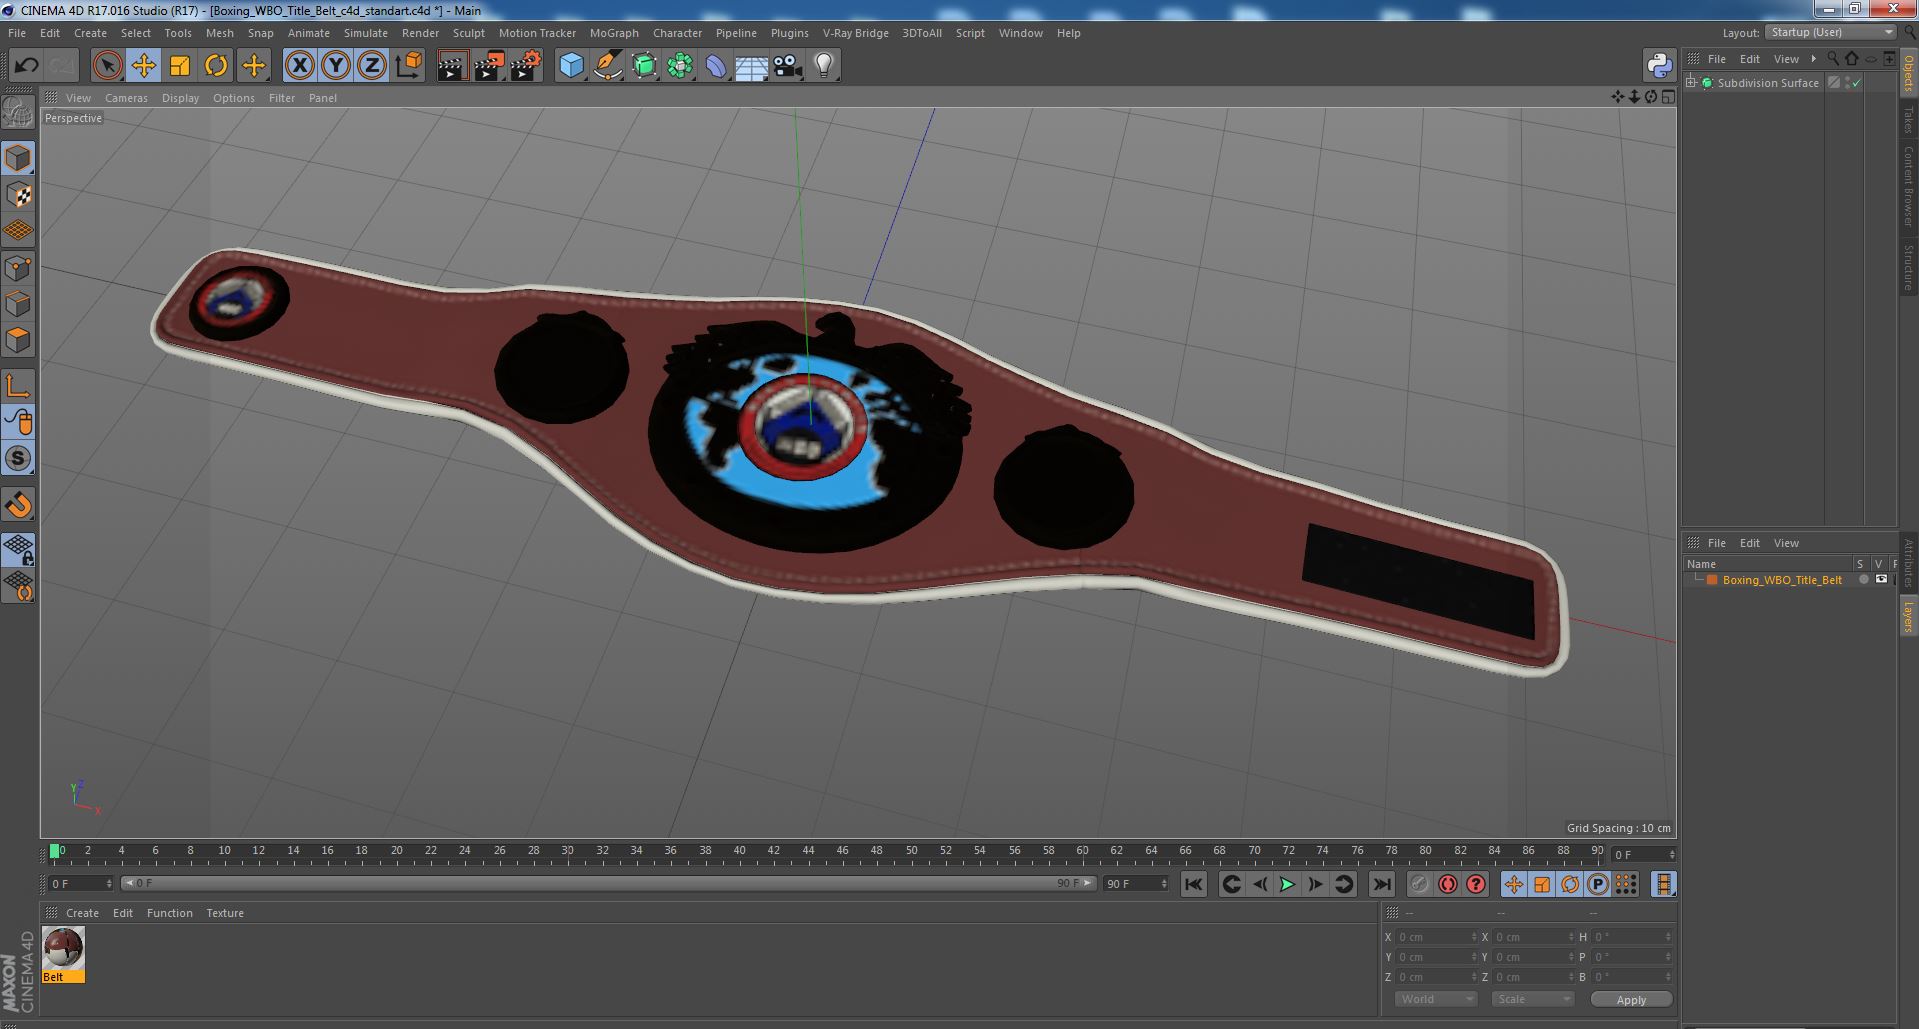Open Layer Manager View menu
The image size is (1919, 1029).
[x=1786, y=543]
